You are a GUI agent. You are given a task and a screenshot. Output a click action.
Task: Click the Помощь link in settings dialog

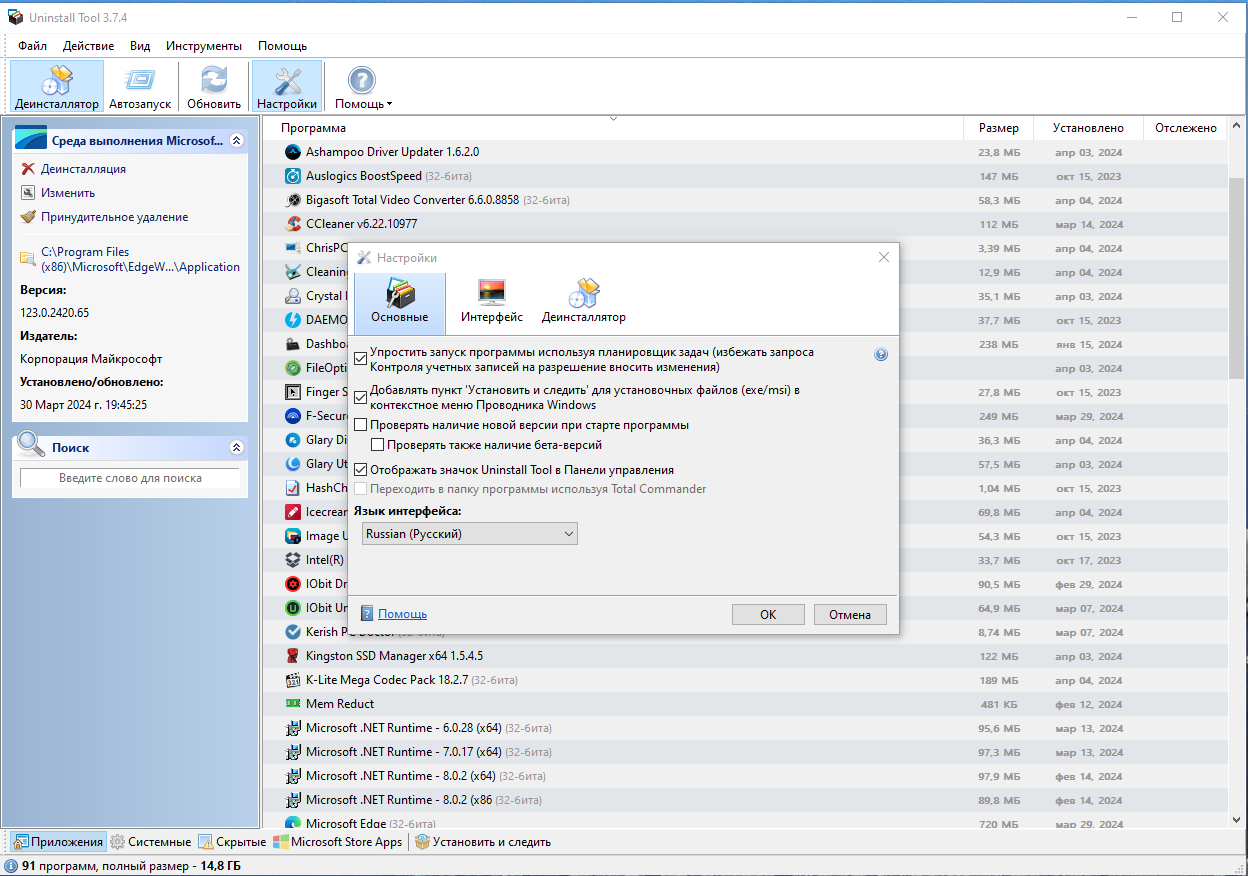[x=402, y=614]
